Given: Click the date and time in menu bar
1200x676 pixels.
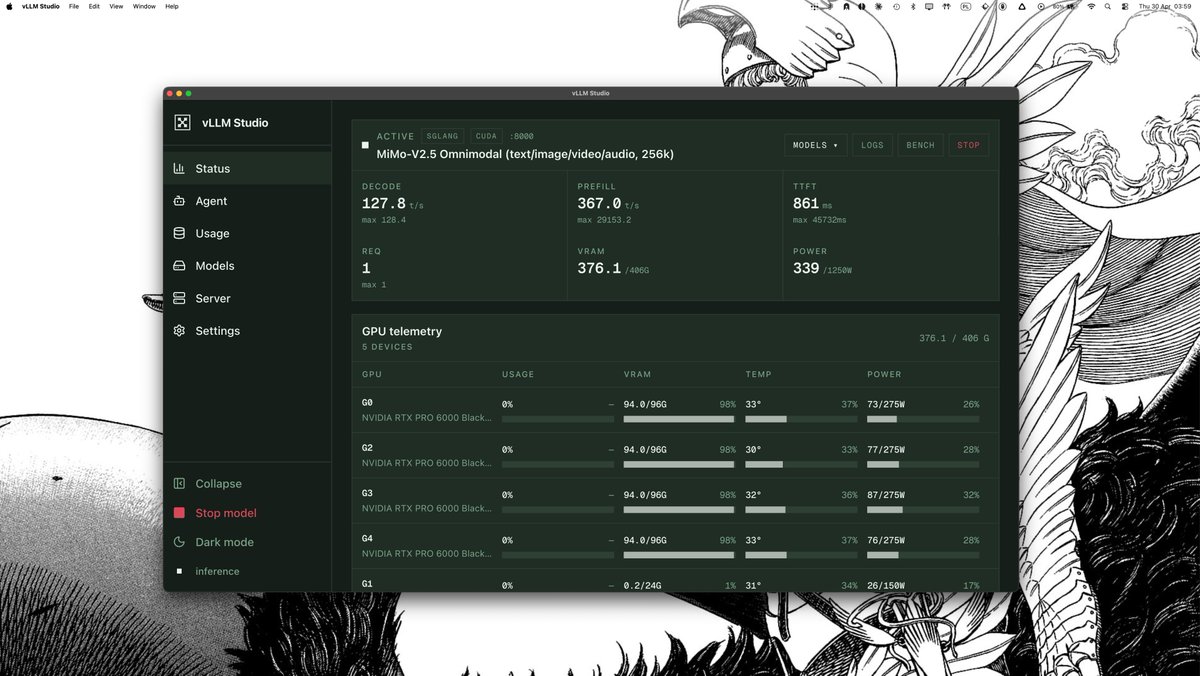Looking at the screenshot, I should [x=1166, y=6].
